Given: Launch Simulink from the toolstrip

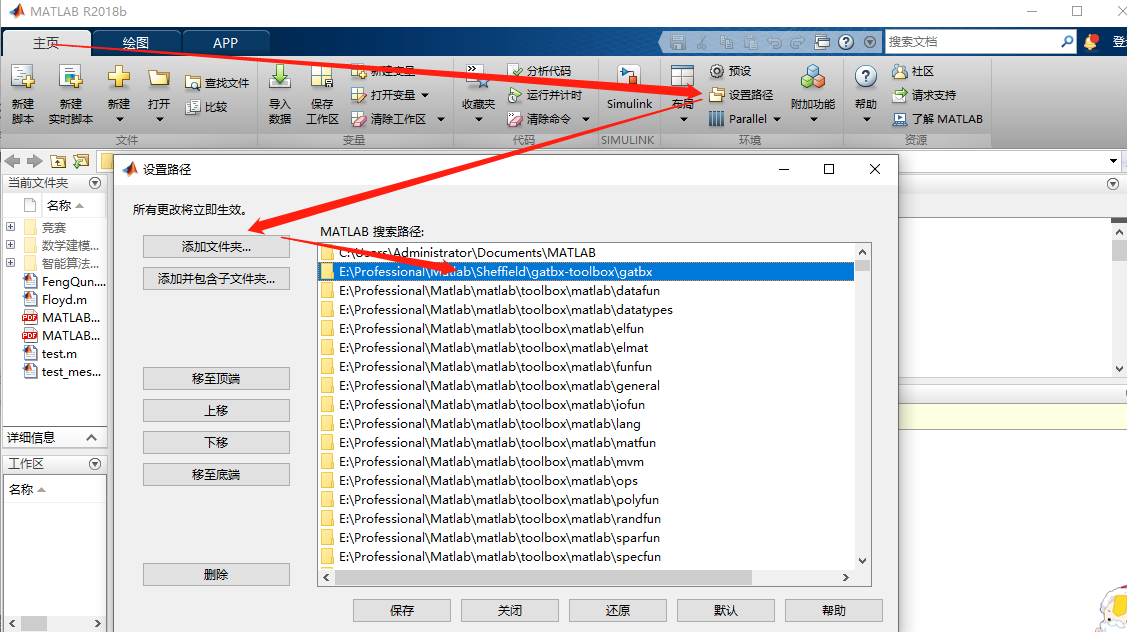Looking at the screenshot, I should 629,89.
